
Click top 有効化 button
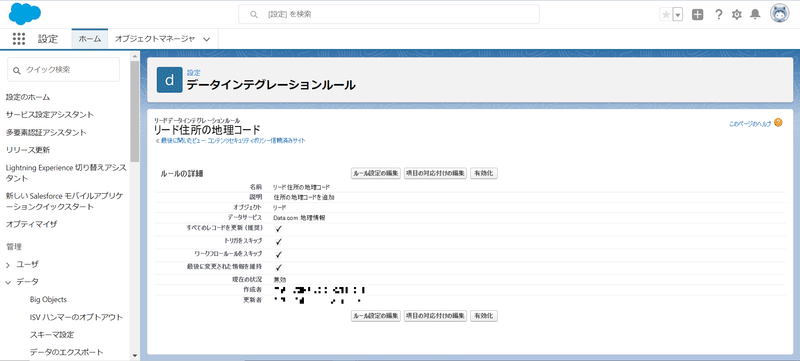[484, 173]
